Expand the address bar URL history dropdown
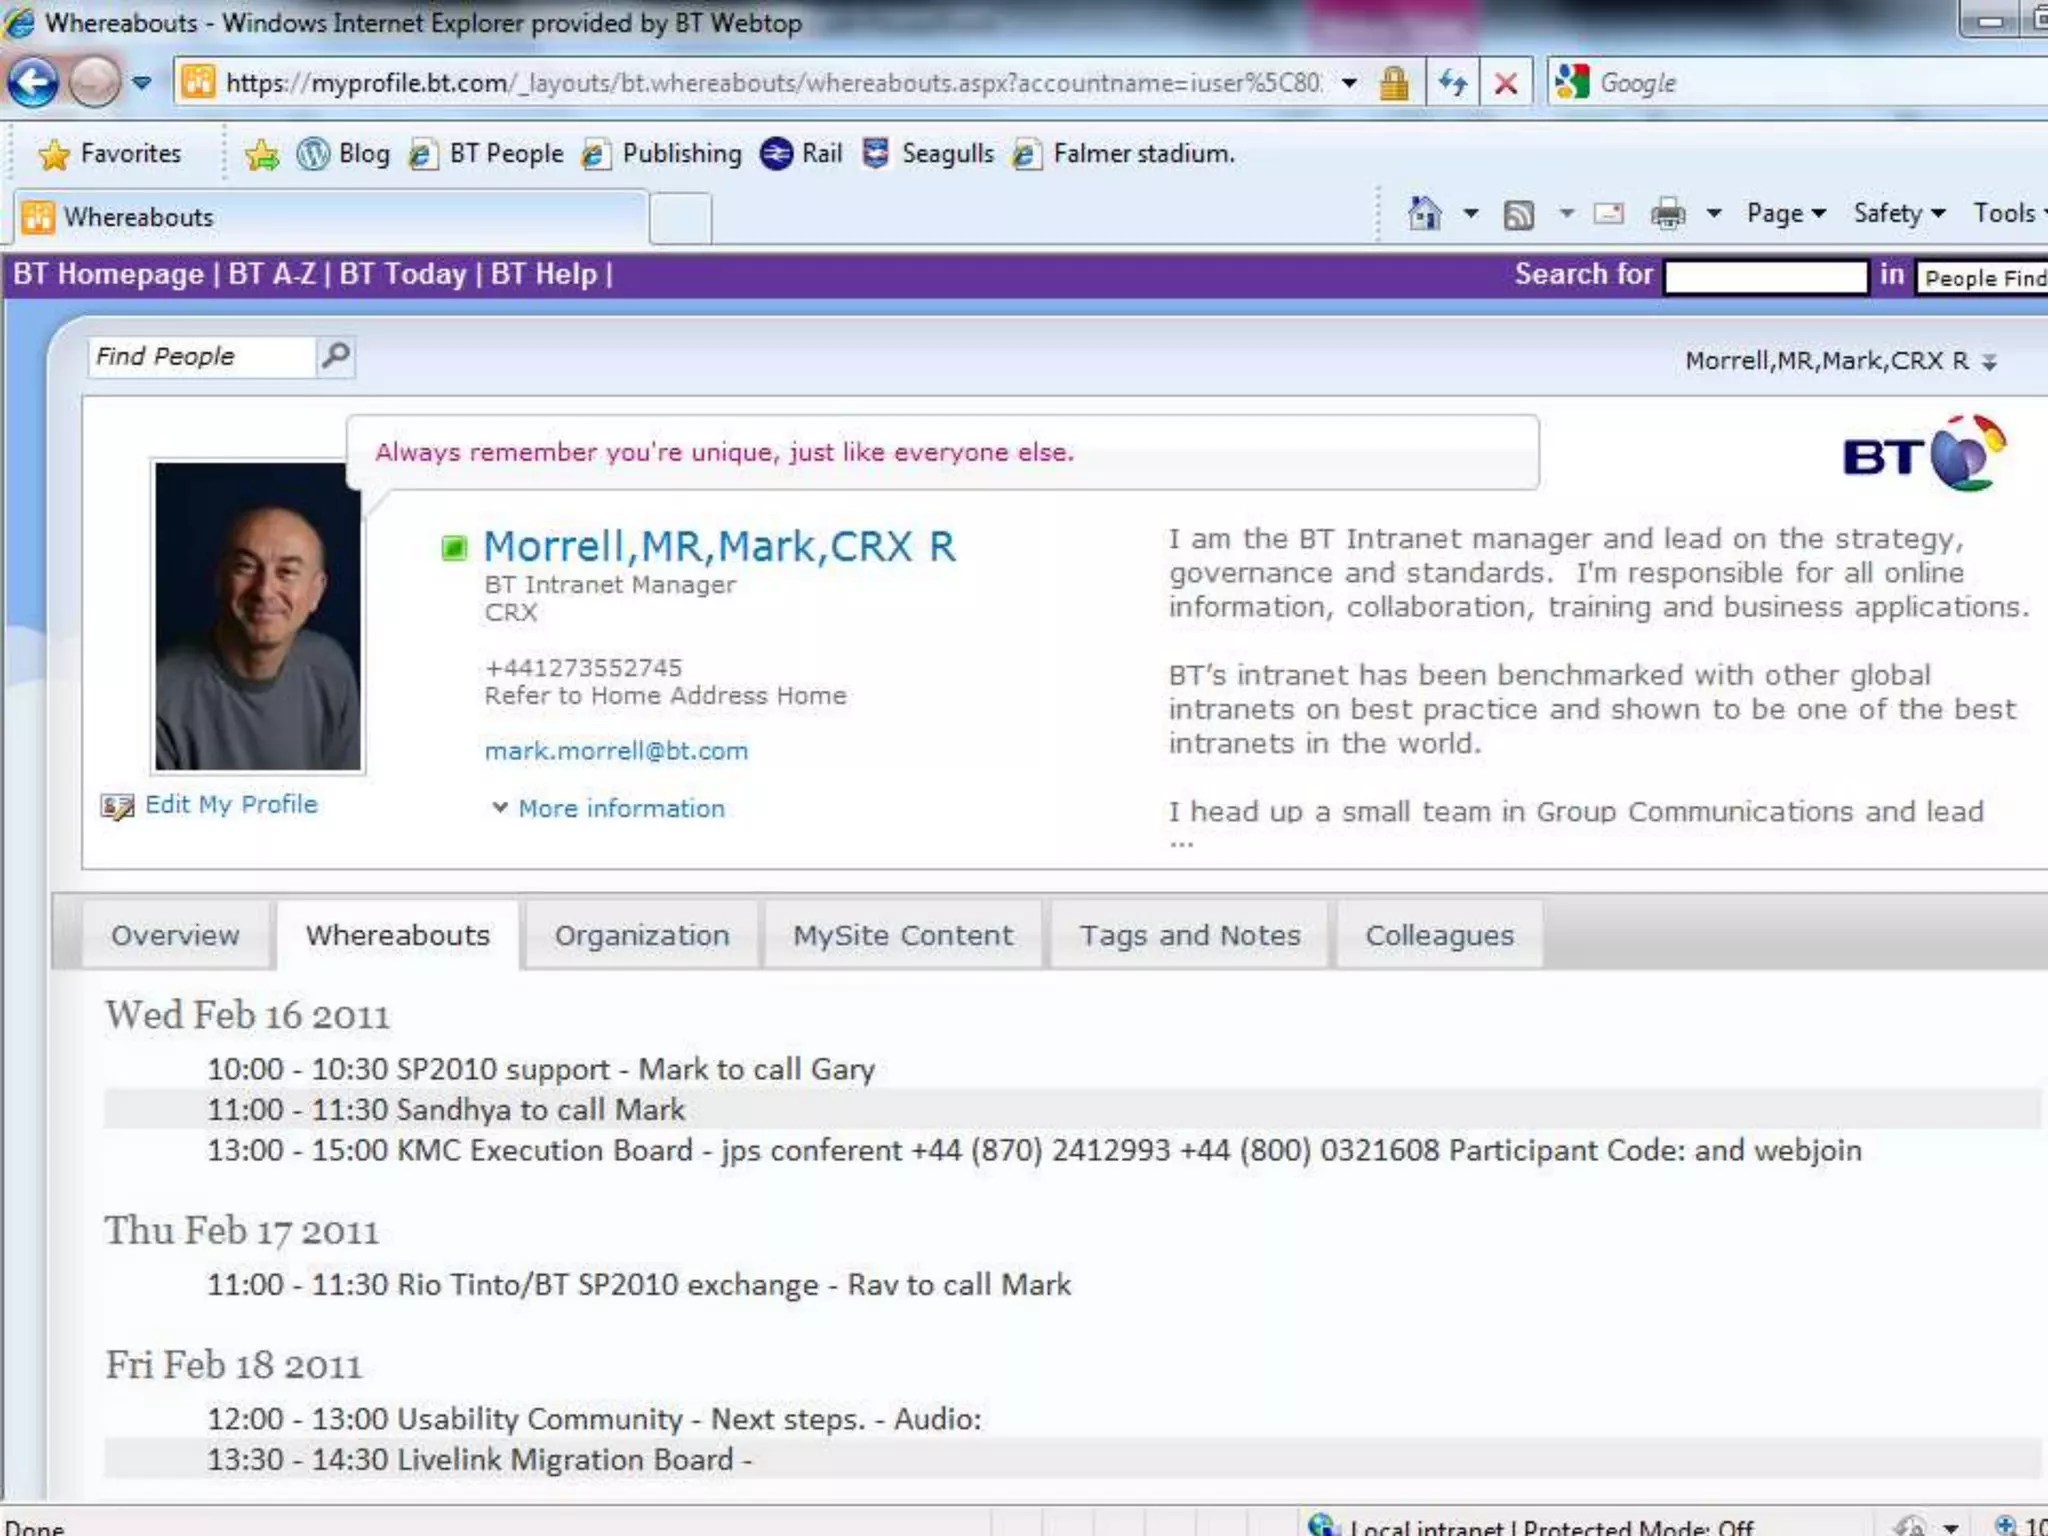 (1350, 82)
